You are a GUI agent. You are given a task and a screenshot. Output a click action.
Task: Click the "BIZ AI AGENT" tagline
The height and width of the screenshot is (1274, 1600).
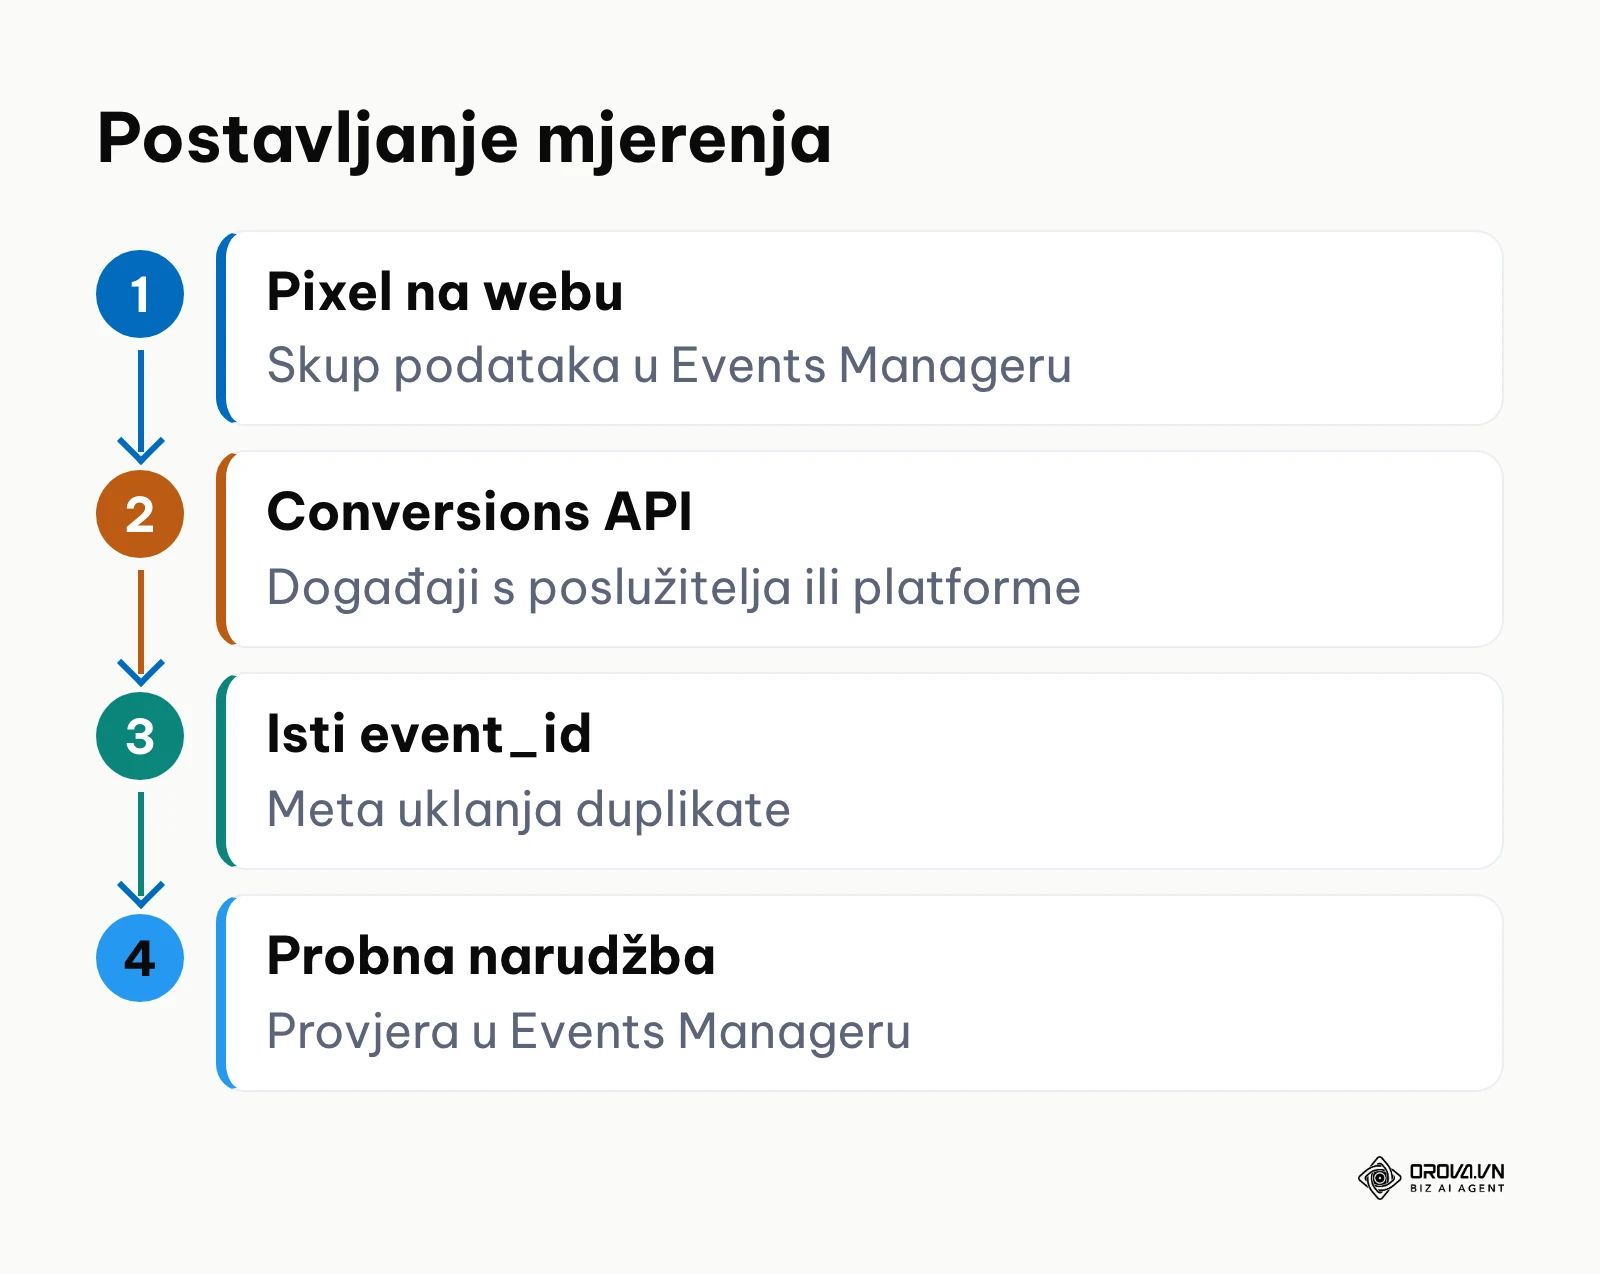1457,1188
